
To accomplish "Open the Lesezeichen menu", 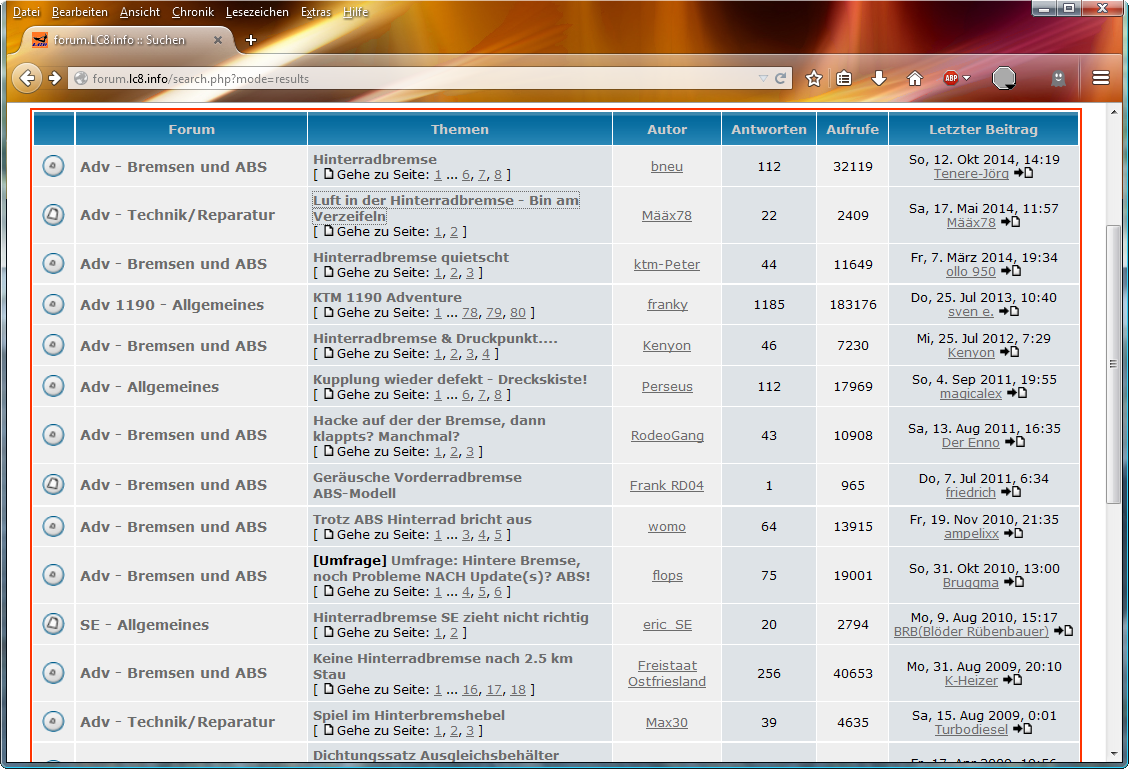I will 257,12.
